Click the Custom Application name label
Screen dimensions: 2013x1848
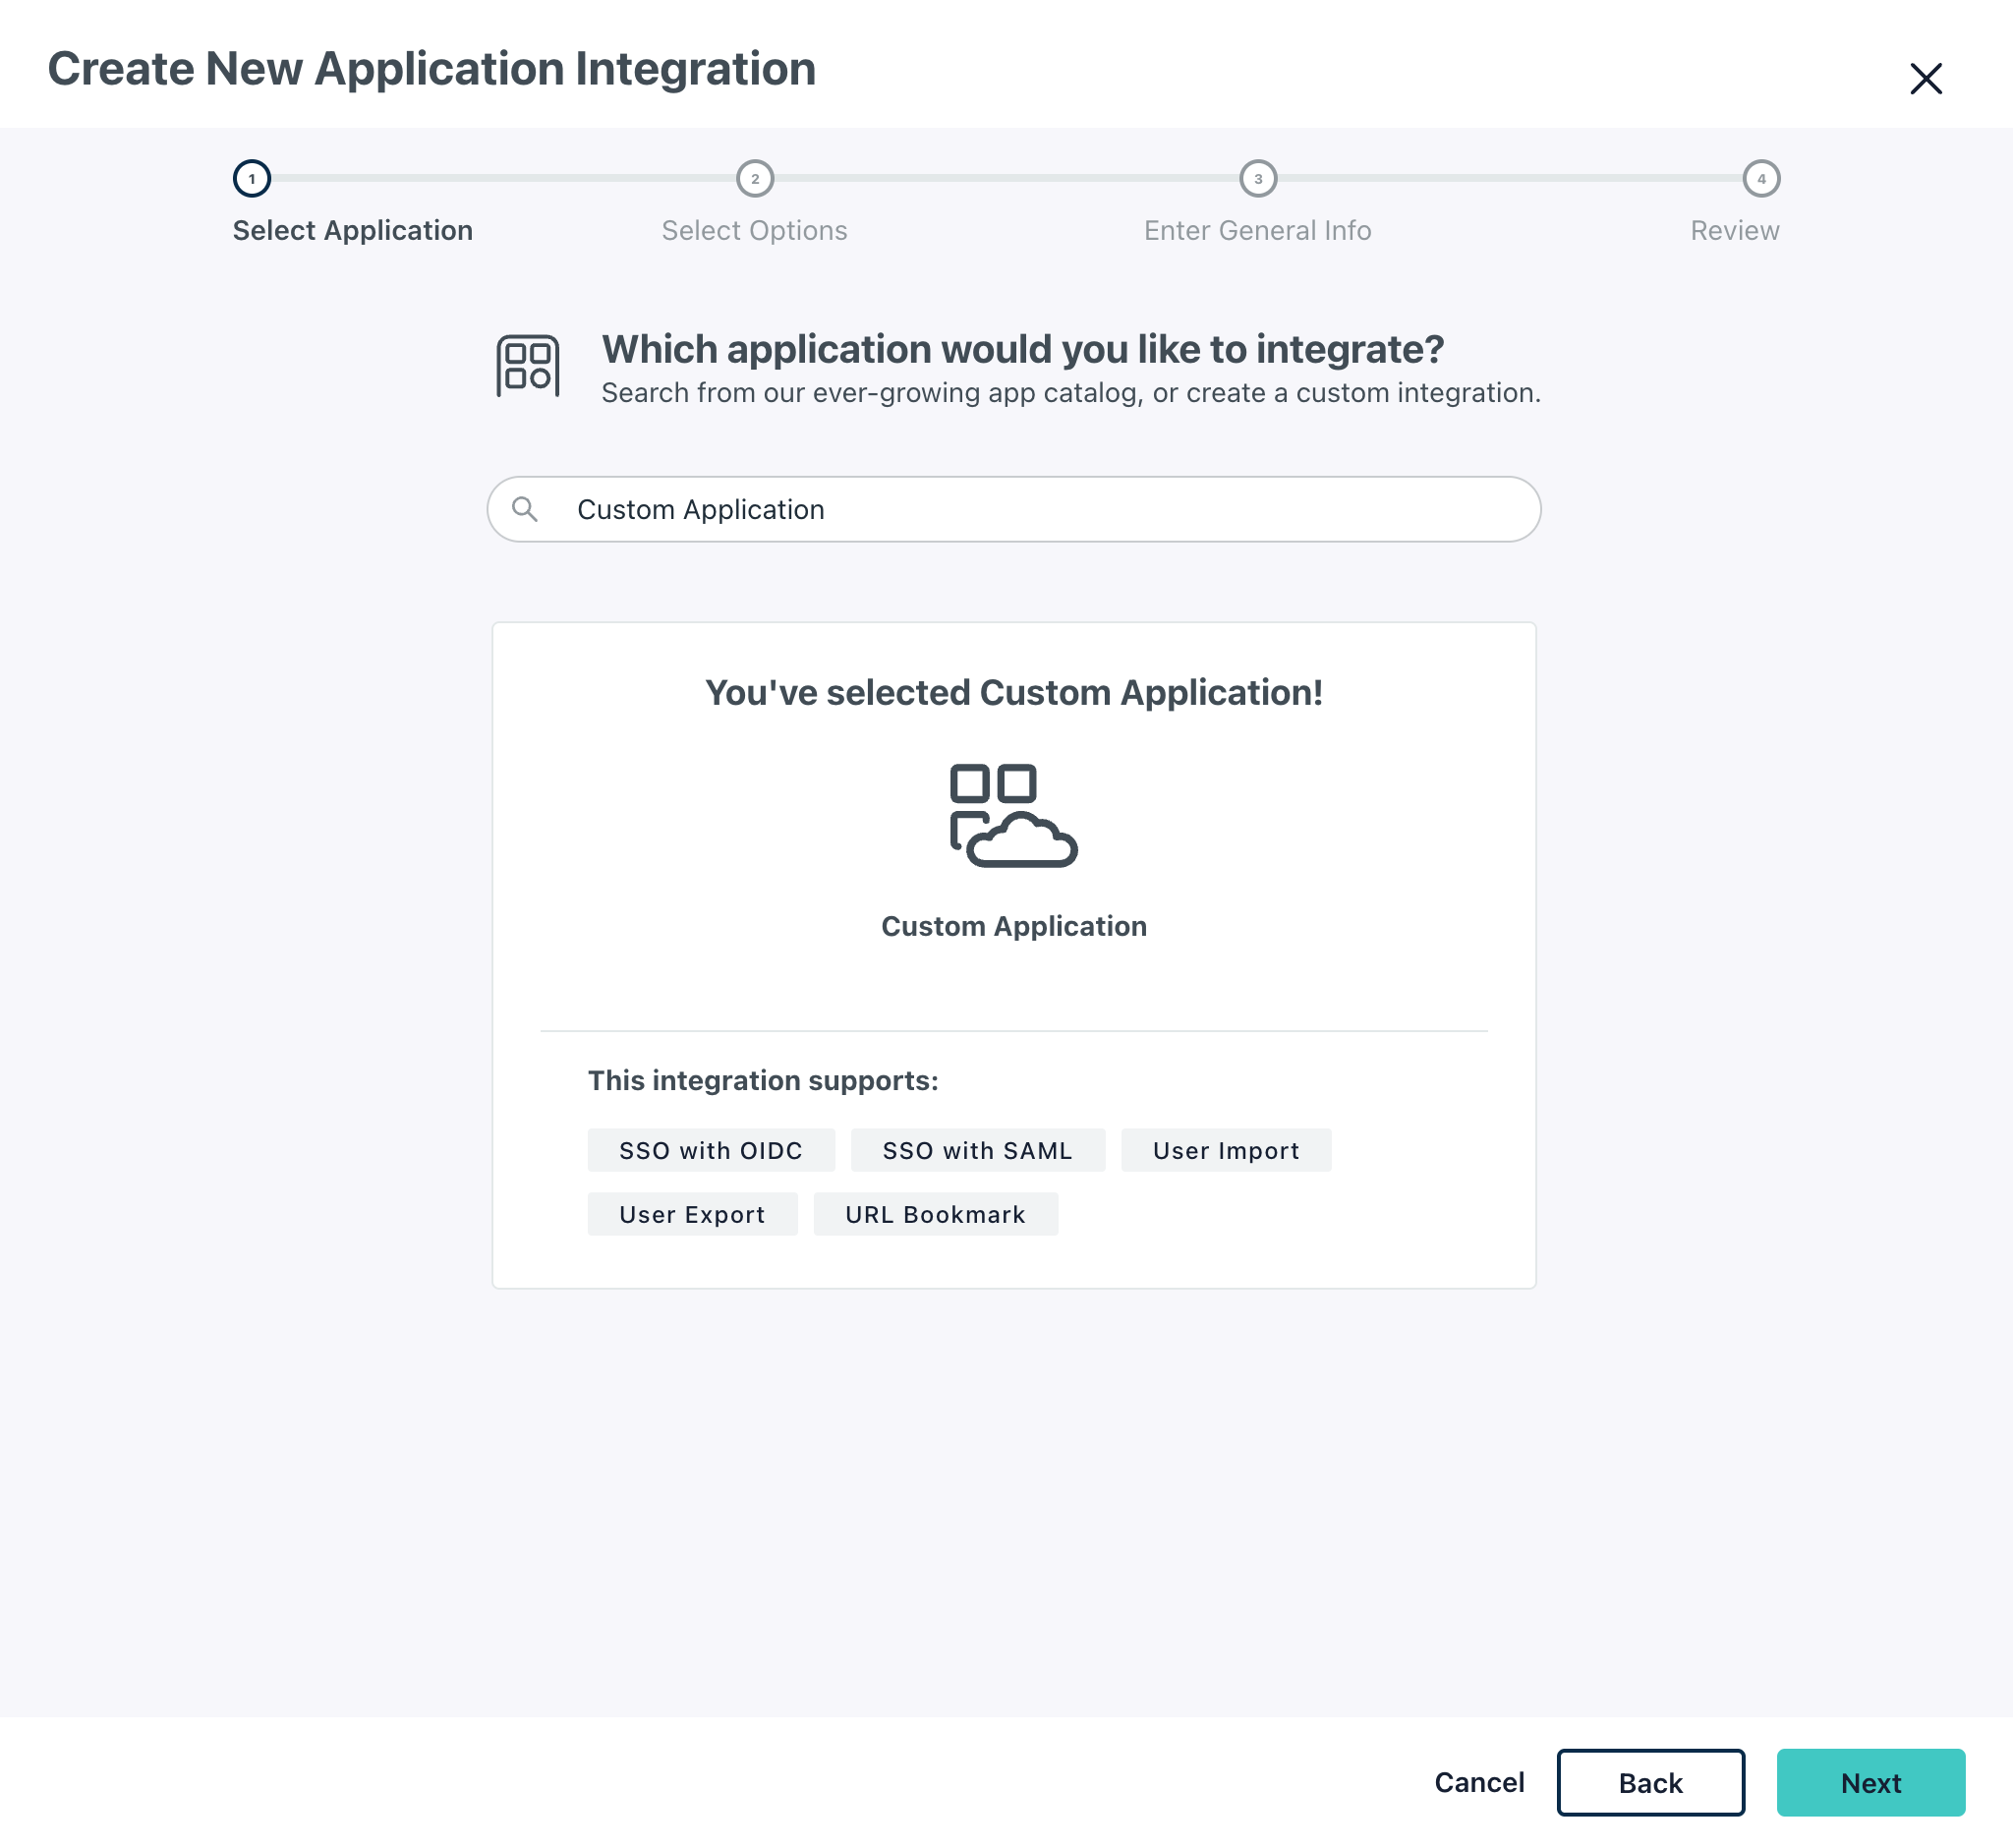pyautogui.click(x=1013, y=925)
